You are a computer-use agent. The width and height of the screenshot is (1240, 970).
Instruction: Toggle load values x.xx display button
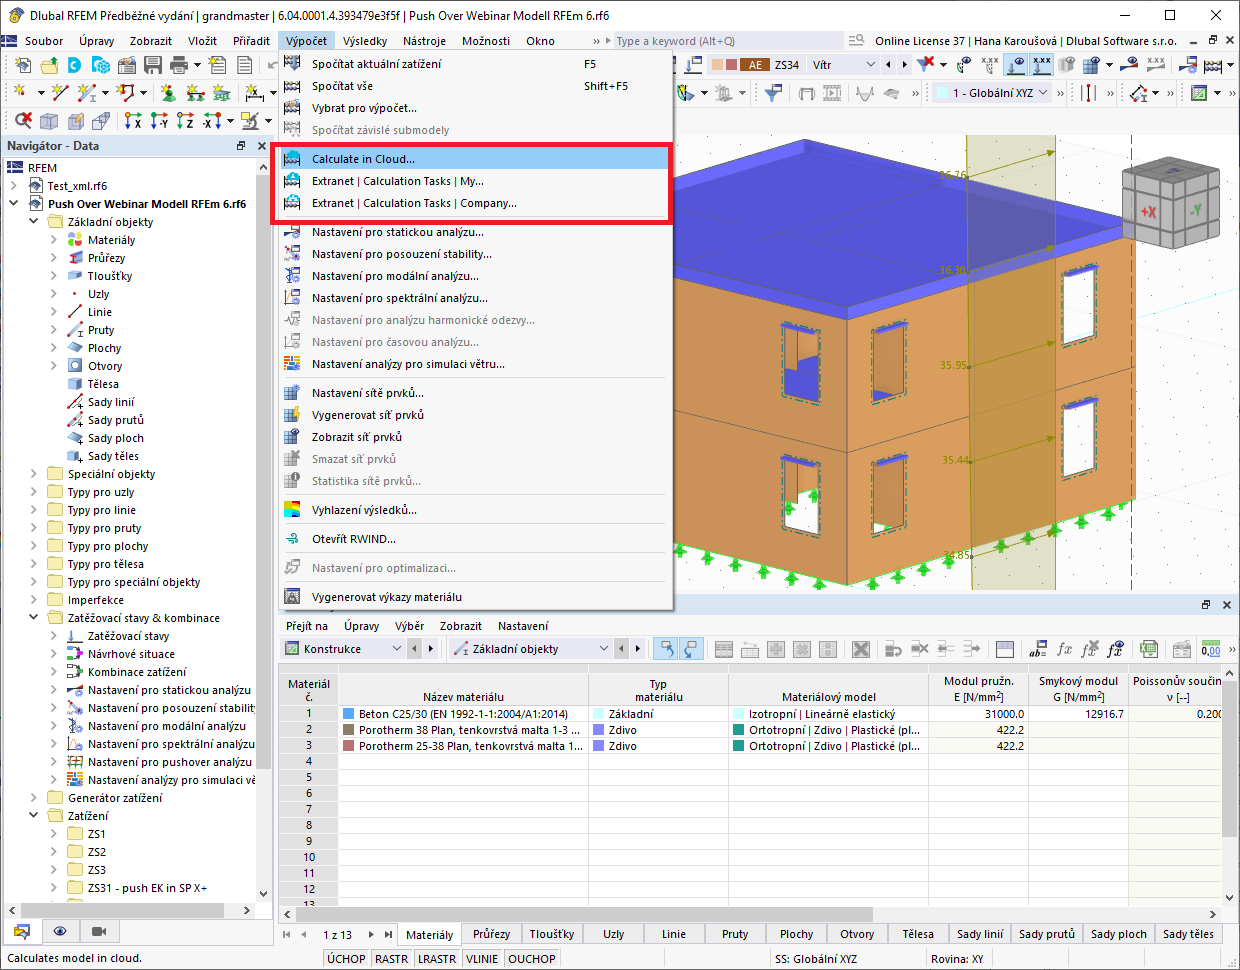[1042, 65]
